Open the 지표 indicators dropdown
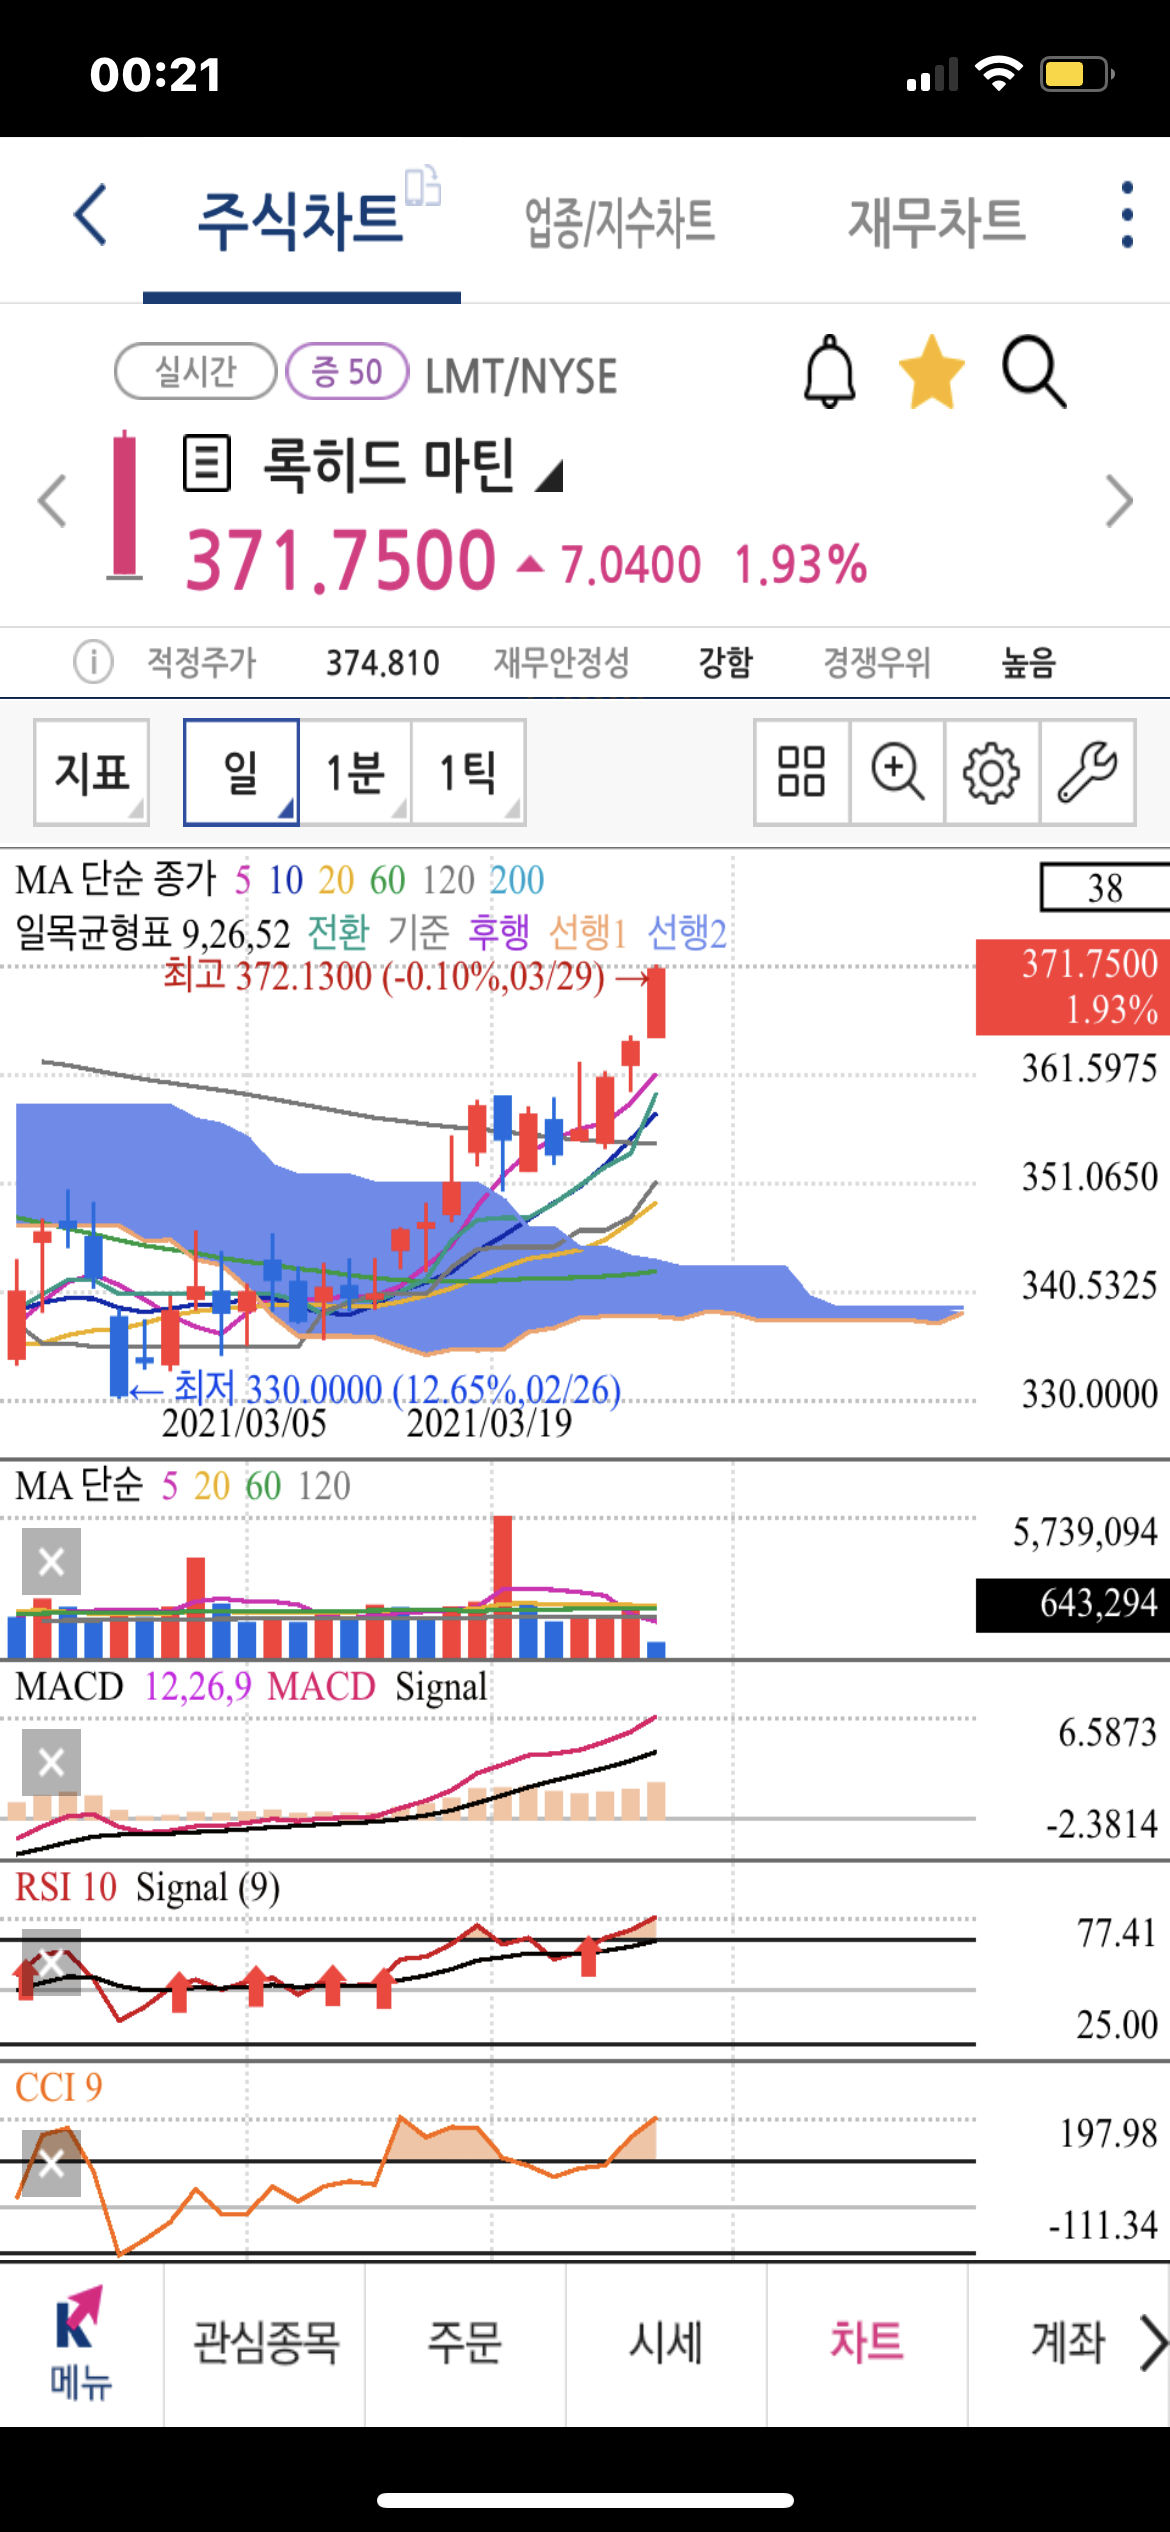This screenshot has height=2532, width=1170. pyautogui.click(x=92, y=772)
